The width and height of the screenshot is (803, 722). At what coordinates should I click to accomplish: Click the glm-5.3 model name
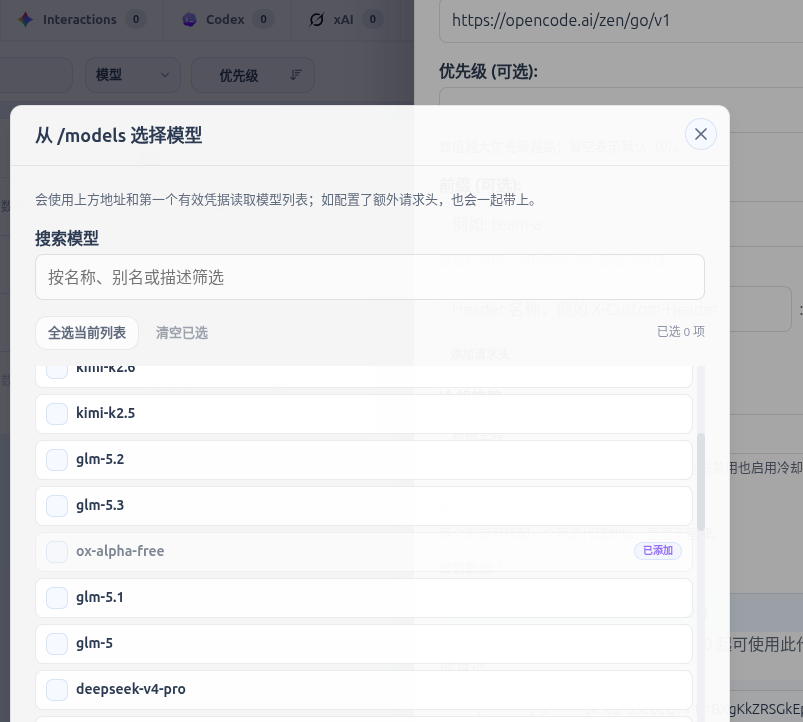(x=100, y=505)
